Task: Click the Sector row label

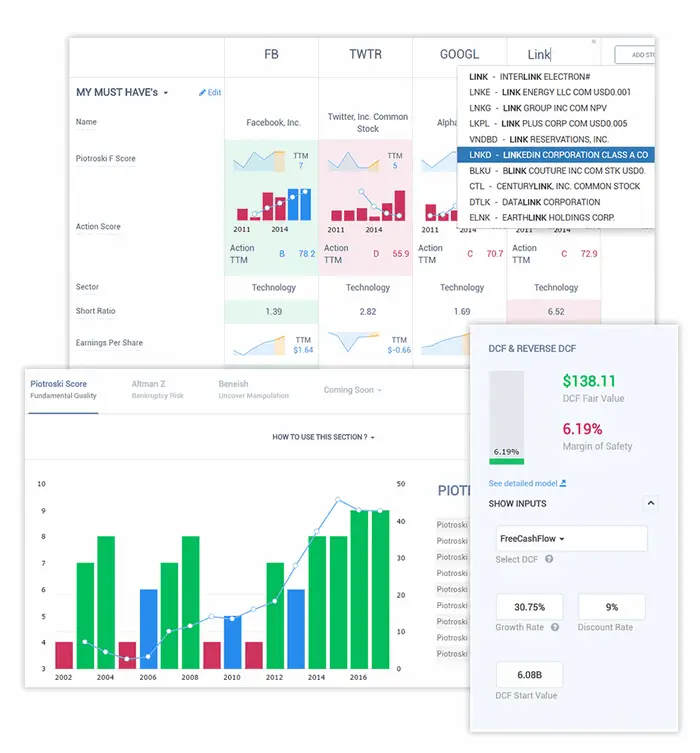Action: [x=87, y=287]
